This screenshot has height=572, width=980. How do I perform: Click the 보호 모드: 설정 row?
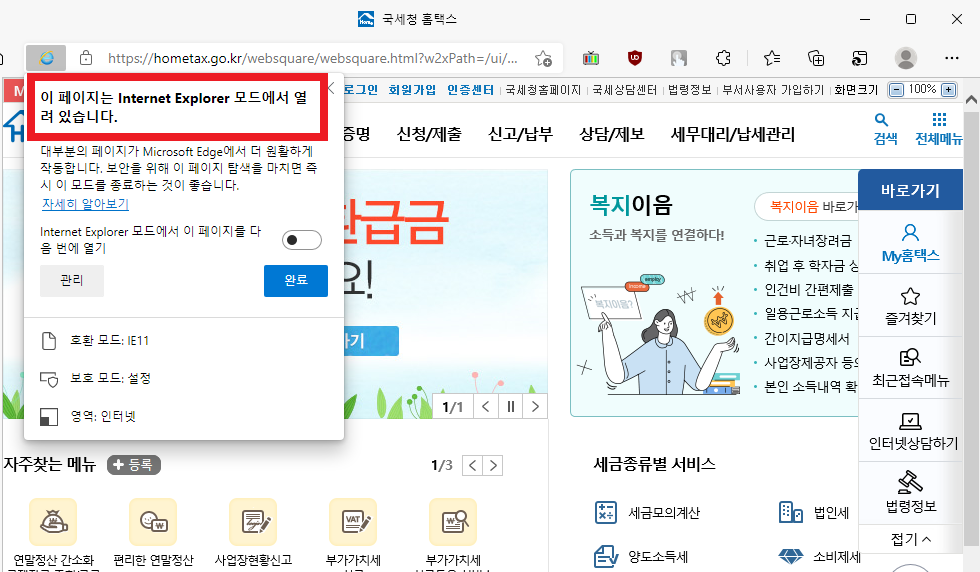tap(184, 378)
